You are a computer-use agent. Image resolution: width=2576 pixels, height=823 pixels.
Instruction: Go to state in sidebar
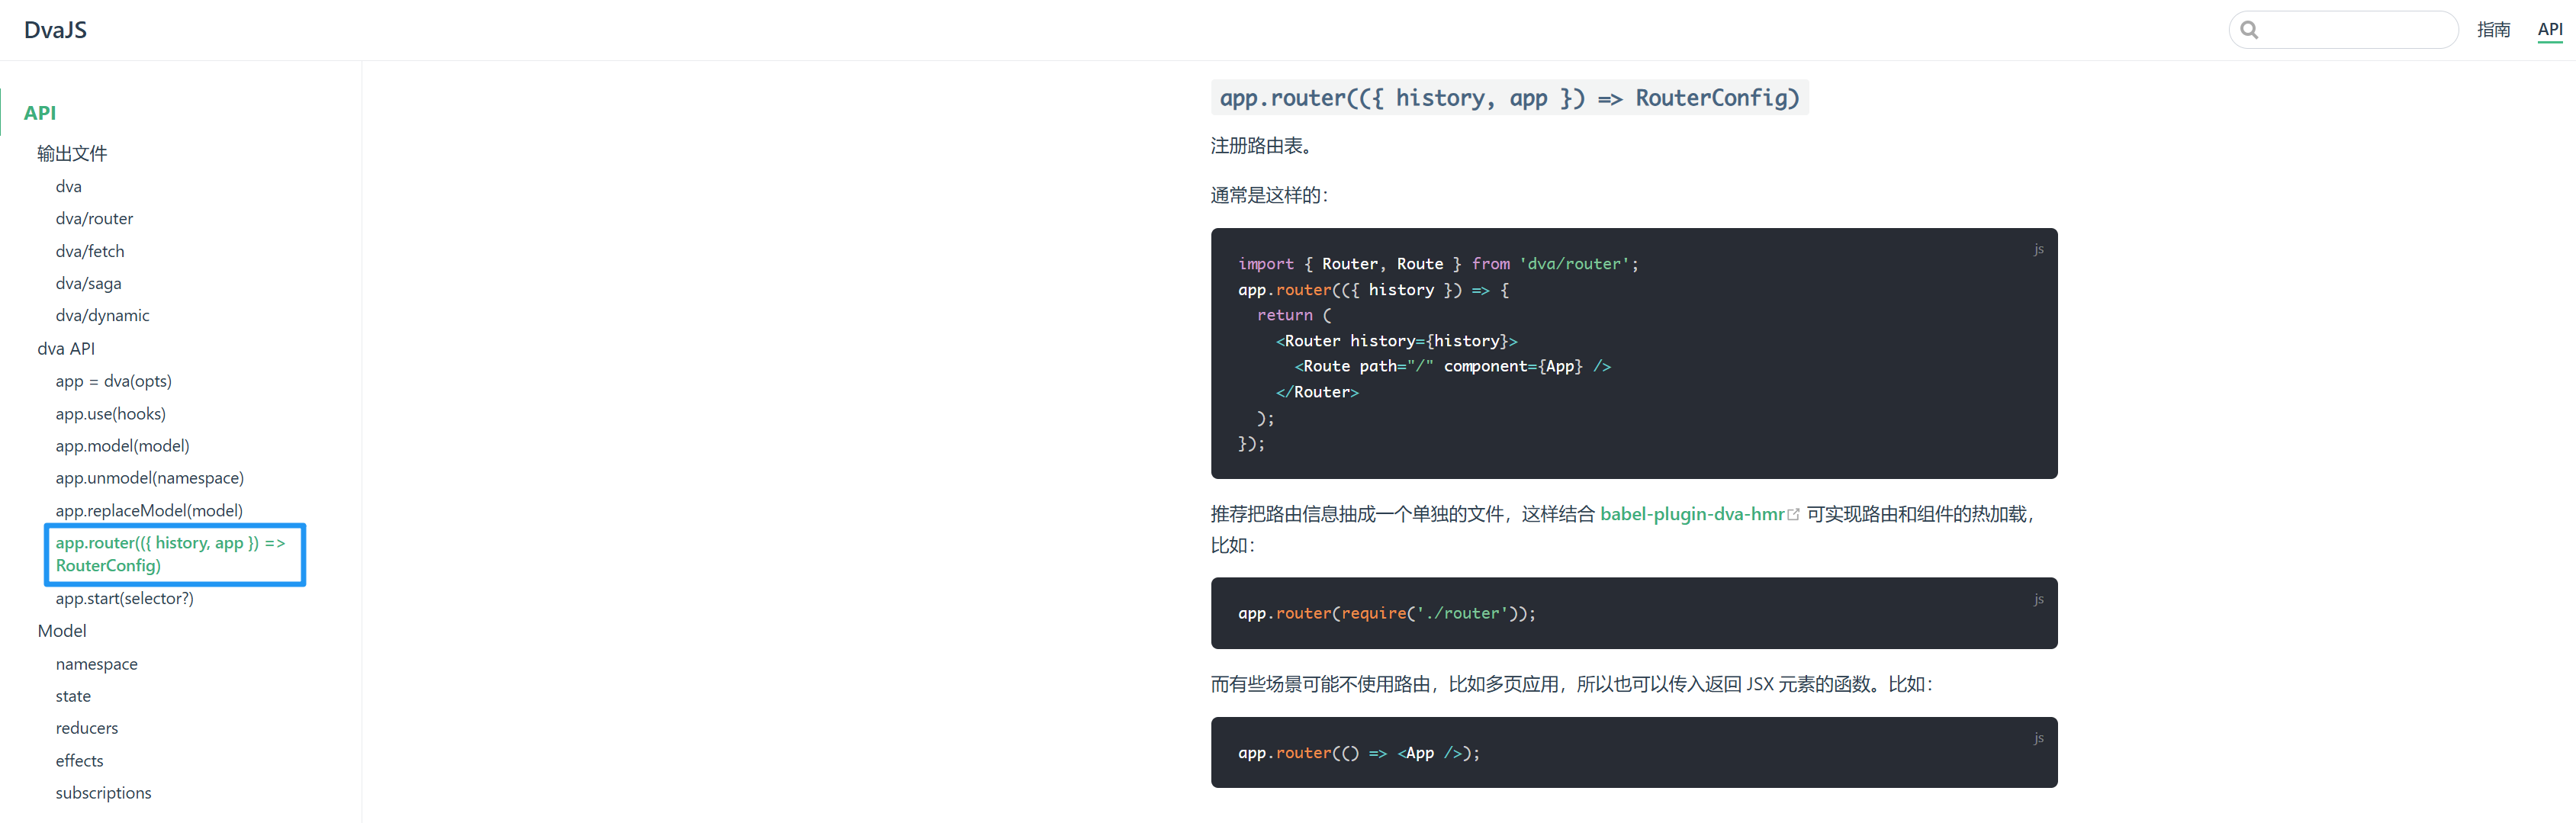tap(73, 696)
